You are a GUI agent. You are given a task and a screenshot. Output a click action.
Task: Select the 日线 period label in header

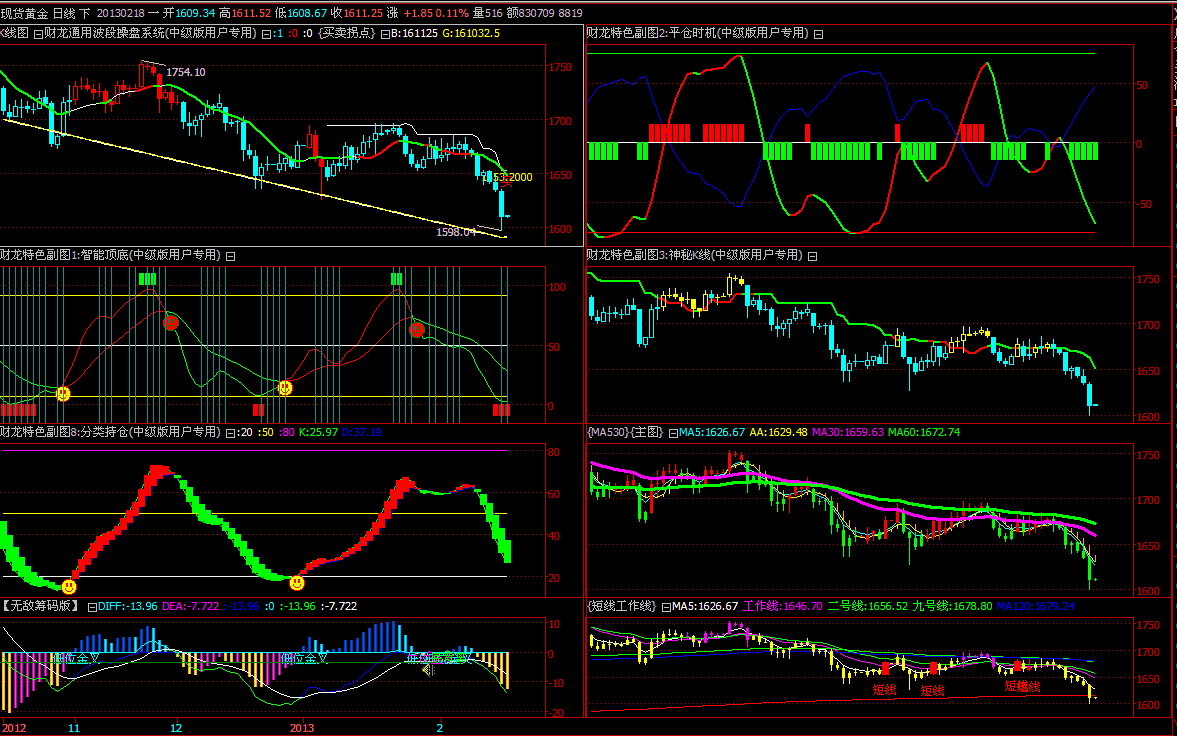pos(63,13)
